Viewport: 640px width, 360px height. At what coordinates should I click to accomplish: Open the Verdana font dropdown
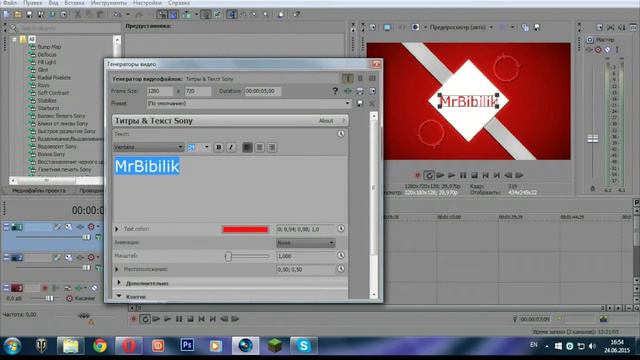pyautogui.click(x=149, y=147)
